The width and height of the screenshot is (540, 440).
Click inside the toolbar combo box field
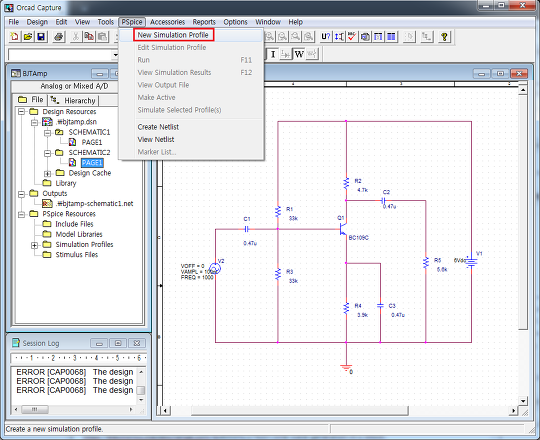pos(60,54)
